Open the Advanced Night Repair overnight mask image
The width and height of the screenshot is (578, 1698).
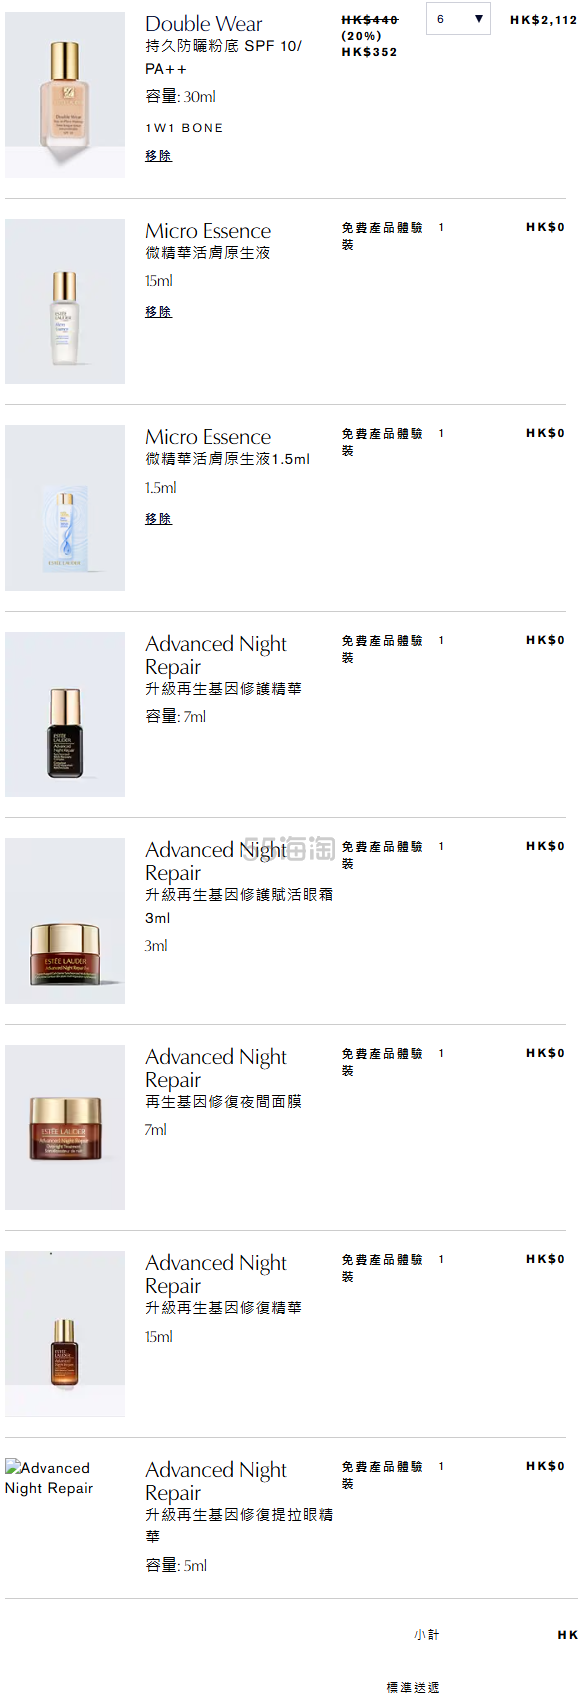tap(65, 1127)
